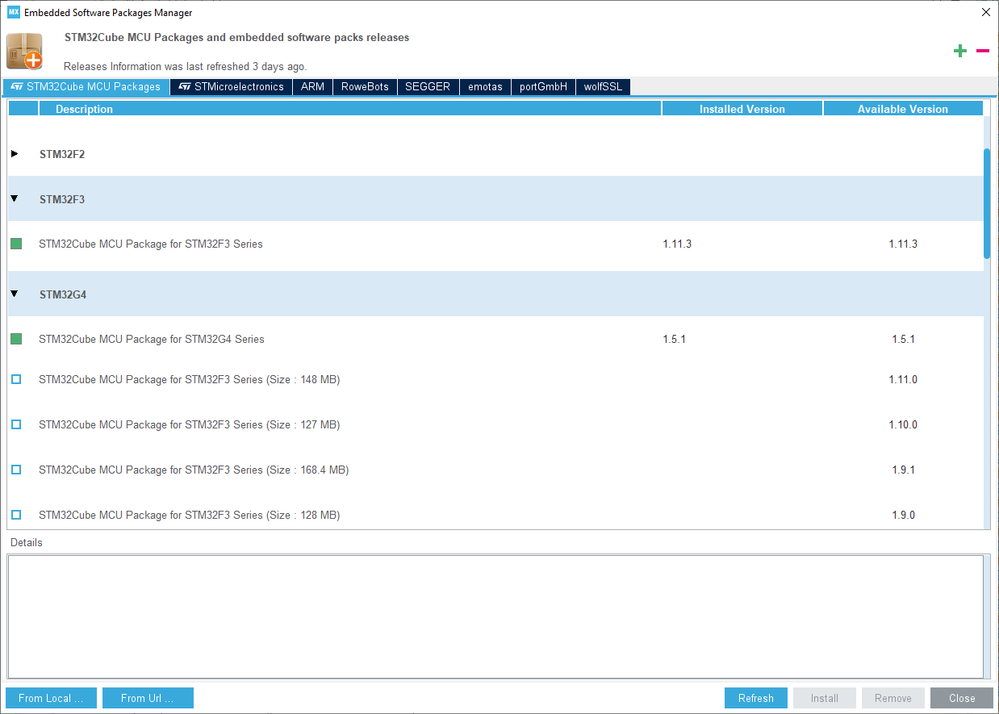
Task: Open the SEGGER tab
Action: coord(428,87)
